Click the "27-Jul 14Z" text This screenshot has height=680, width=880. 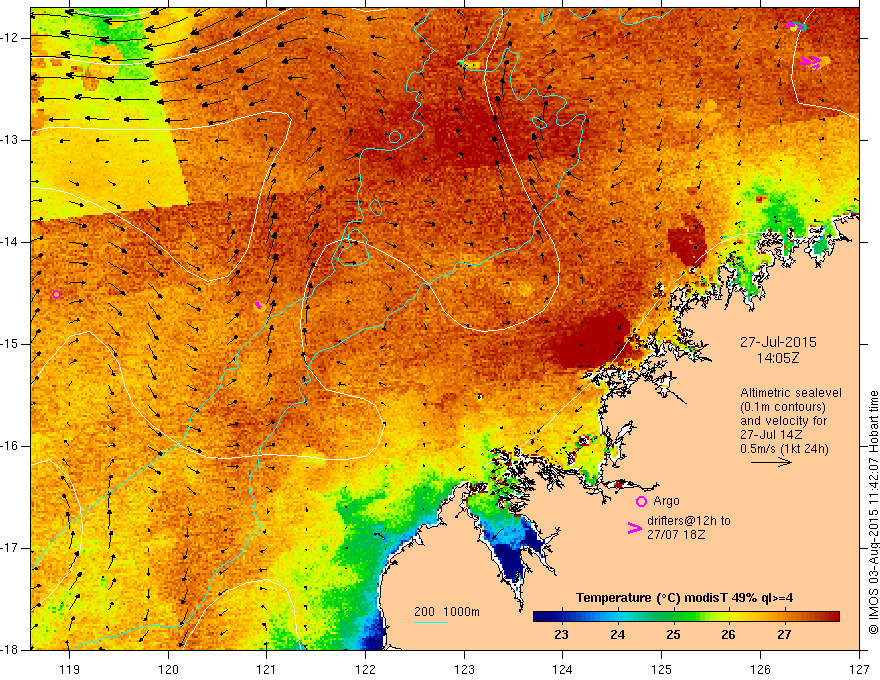click(x=771, y=435)
